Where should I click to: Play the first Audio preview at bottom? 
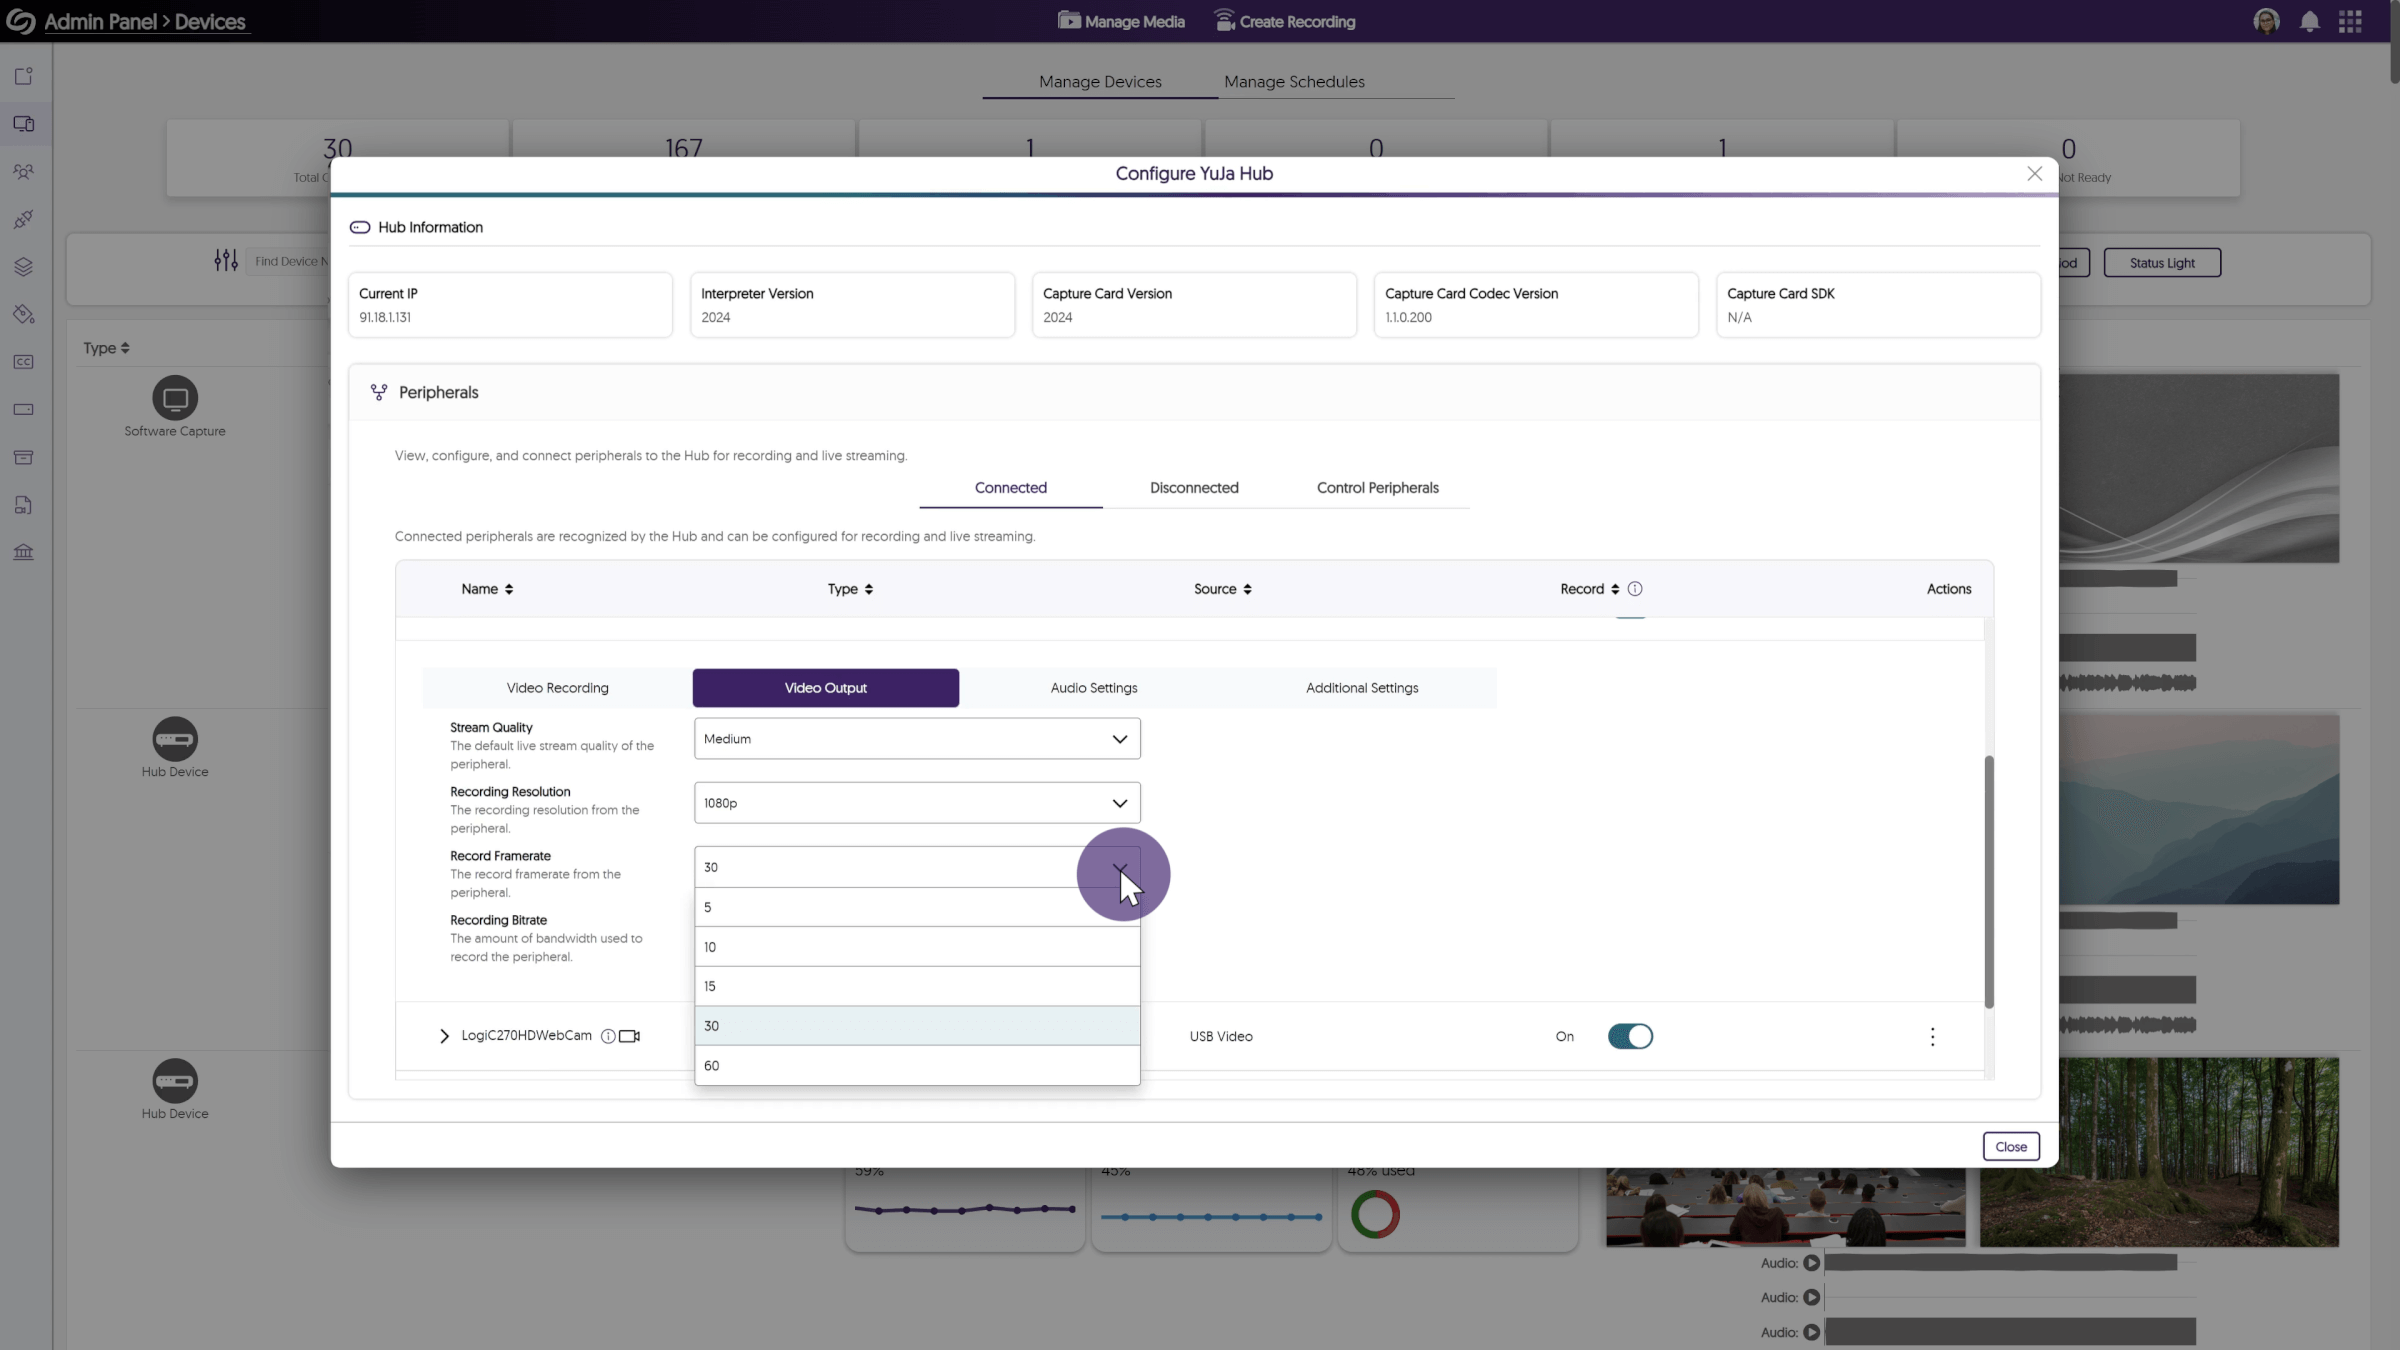[1811, 1263]
